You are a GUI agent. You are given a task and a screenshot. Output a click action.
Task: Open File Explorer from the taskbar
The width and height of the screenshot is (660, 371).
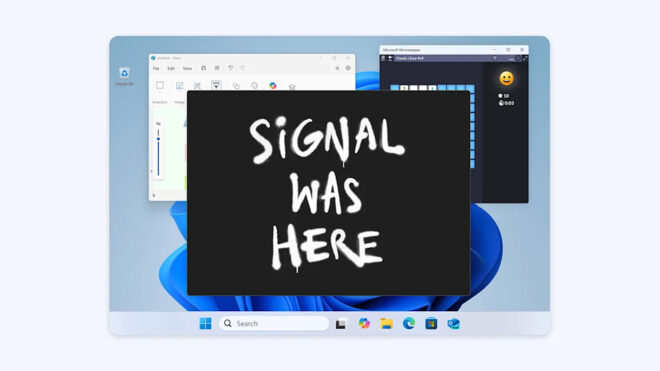coord(386,323)
